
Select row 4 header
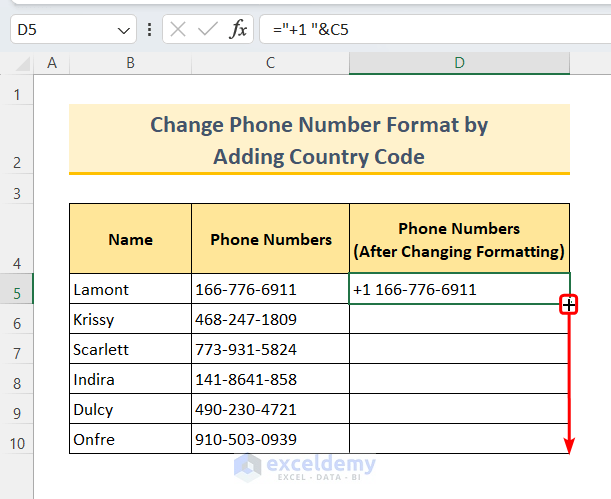coord(17,238)
